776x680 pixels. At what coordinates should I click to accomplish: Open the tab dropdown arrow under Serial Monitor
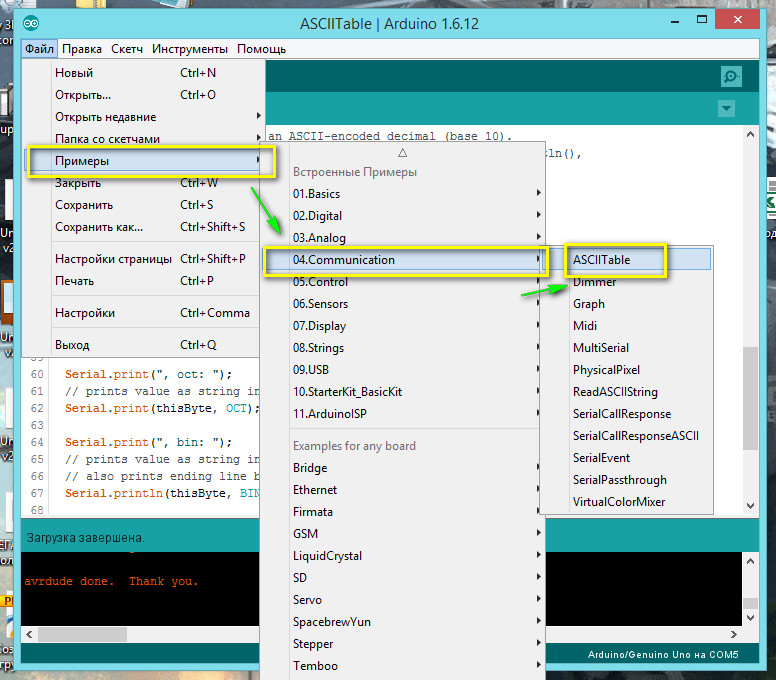coord(726,108)
